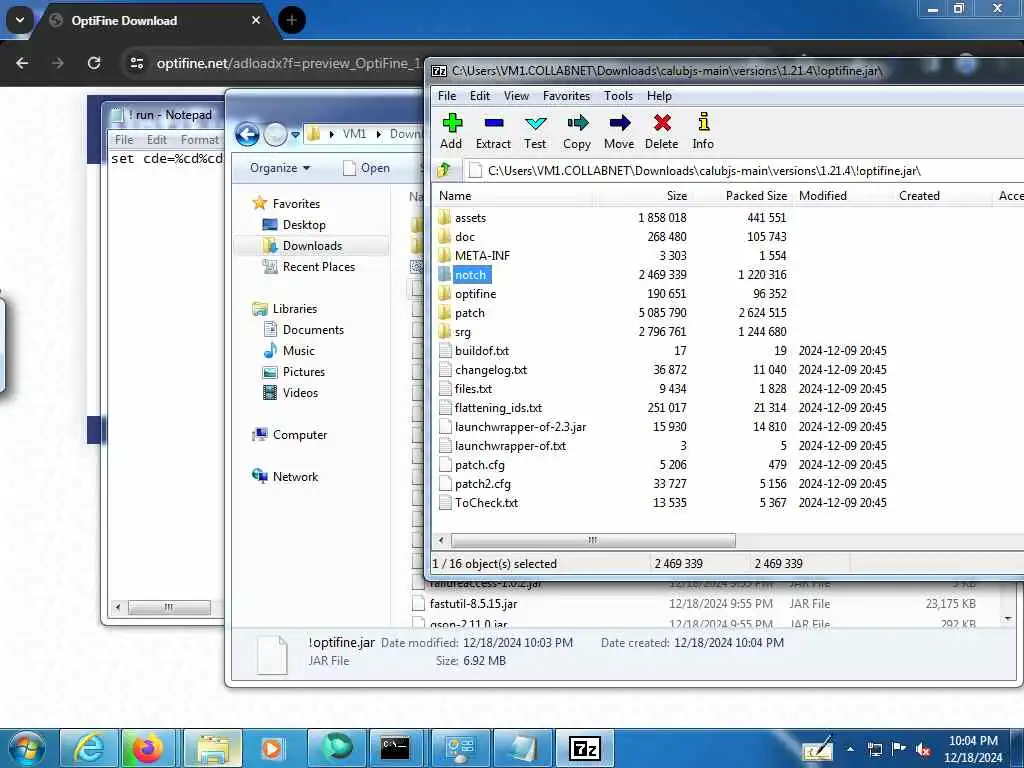This screenshot has width=1024, height=768.
Task: Close the OptiFine Download tab
Action: (x=256, y=20)
